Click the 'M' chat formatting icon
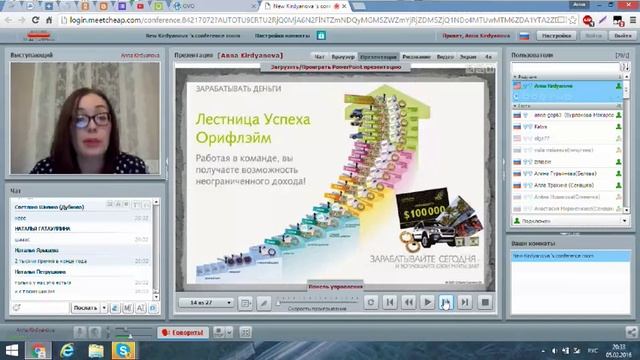Image resolution: width=640 pixels, height=360 pixels. coord(127,308)
